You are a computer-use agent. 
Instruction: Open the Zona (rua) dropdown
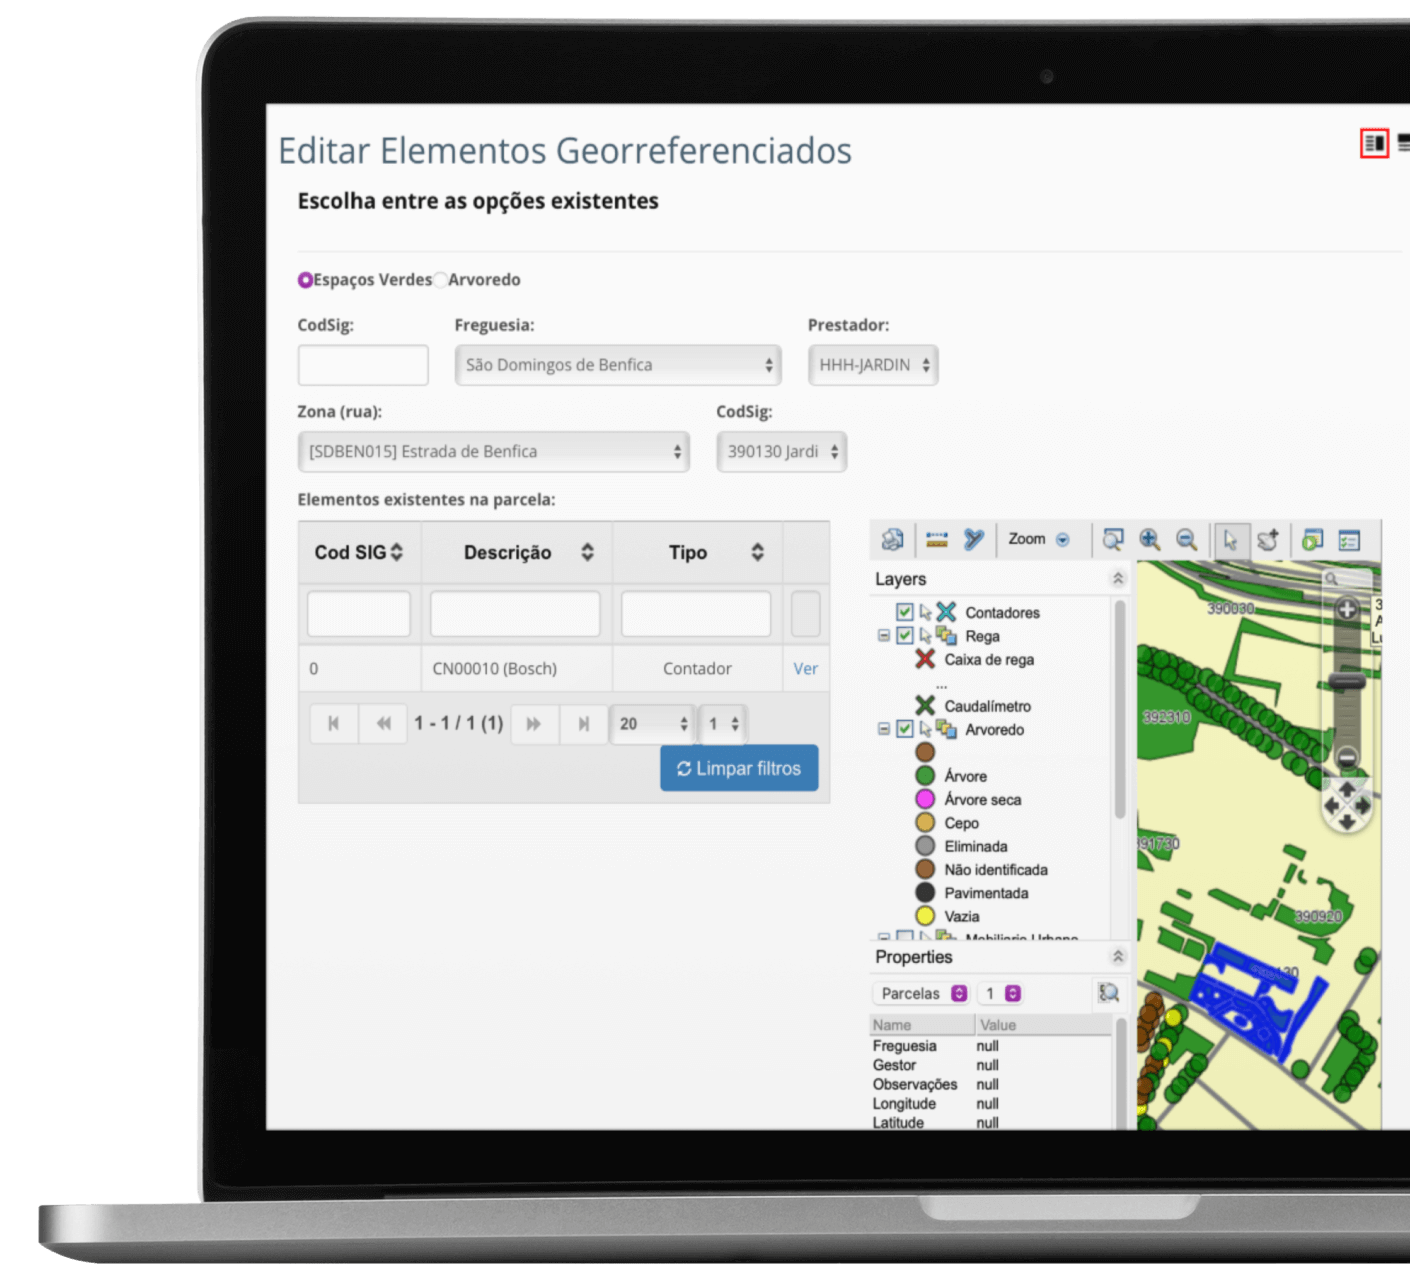point(493,452)
